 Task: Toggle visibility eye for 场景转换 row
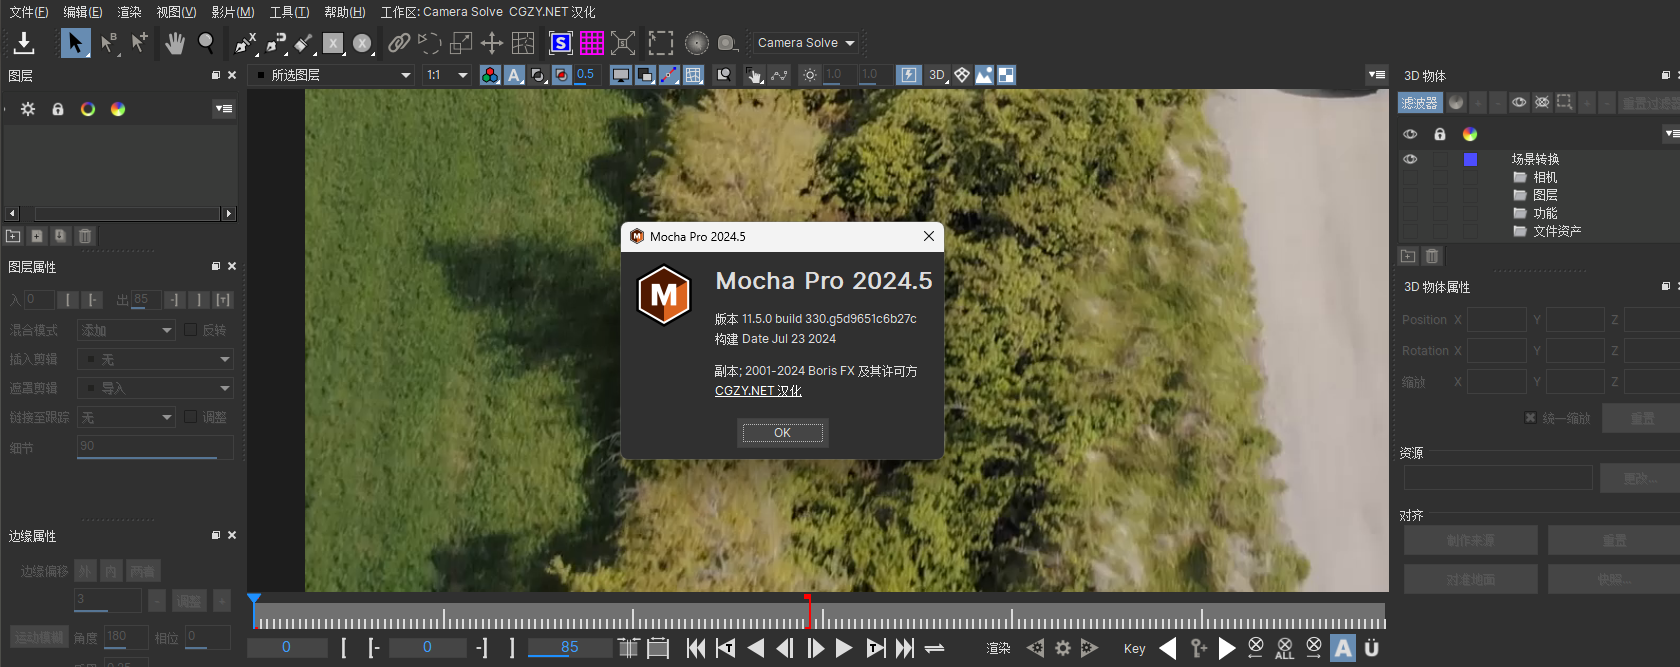[x=1410, y=159]
